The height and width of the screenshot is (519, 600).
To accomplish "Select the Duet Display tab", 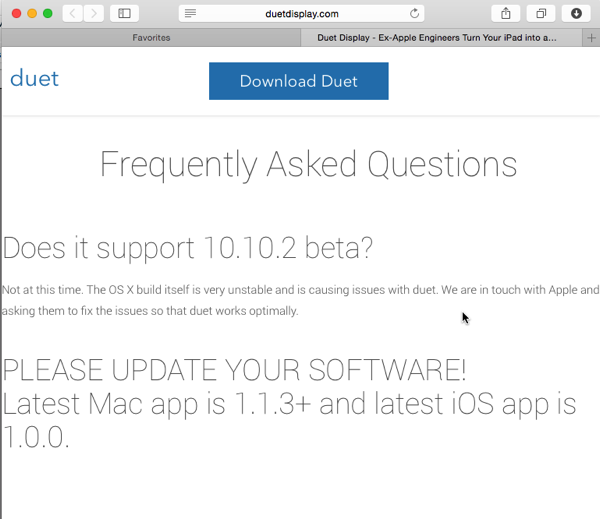I will point(442,38).
